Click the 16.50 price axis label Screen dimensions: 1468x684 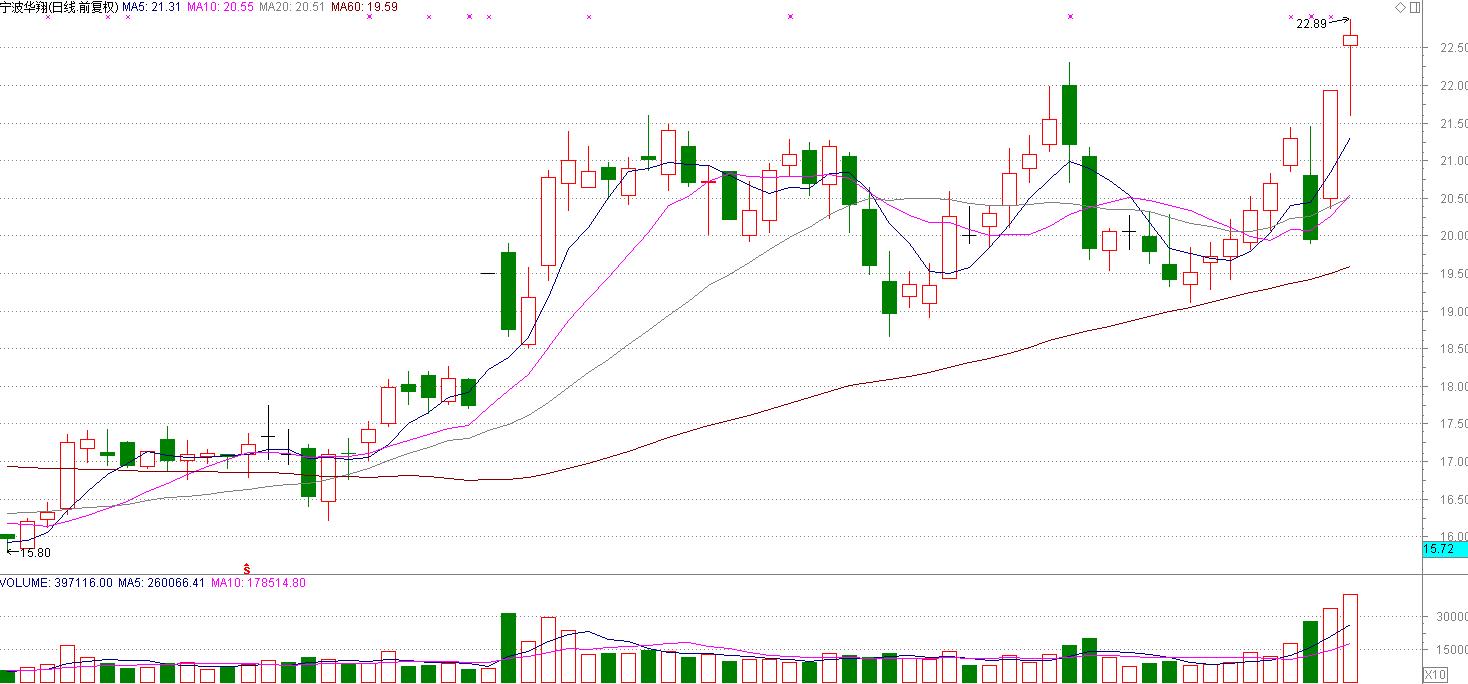(1453, 500)
